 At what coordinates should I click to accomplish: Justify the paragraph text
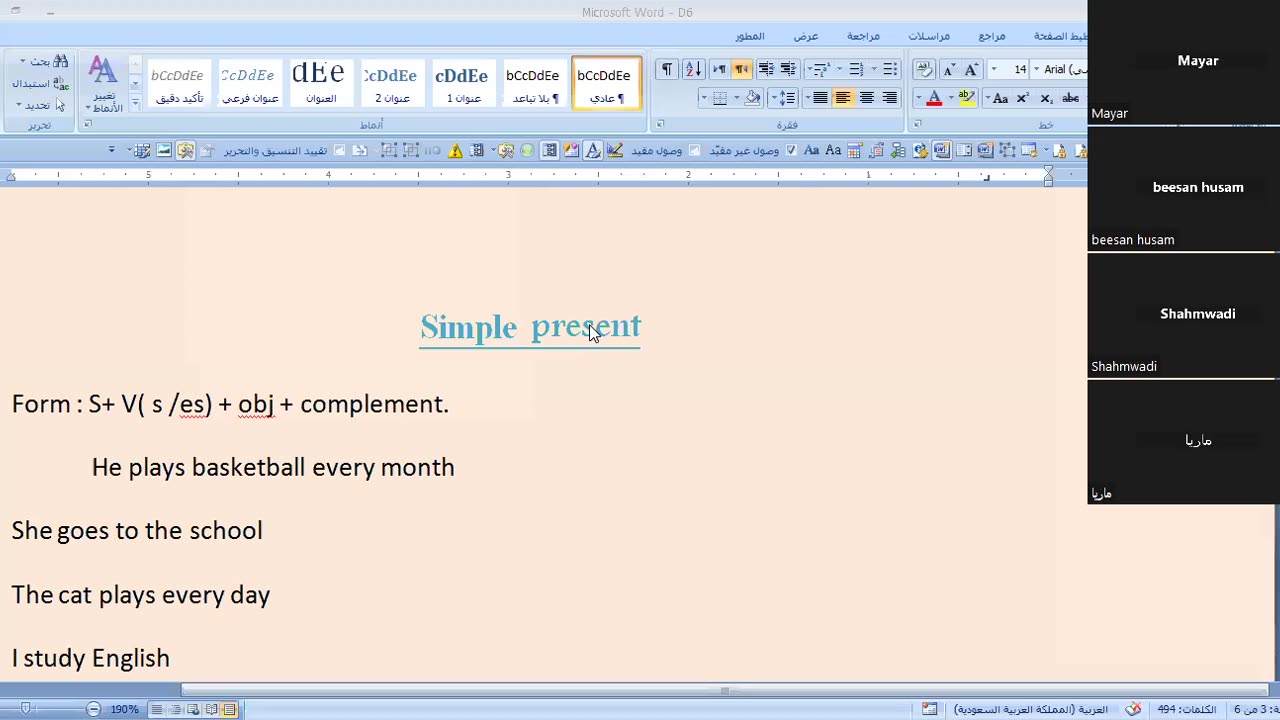coord(820,98)
